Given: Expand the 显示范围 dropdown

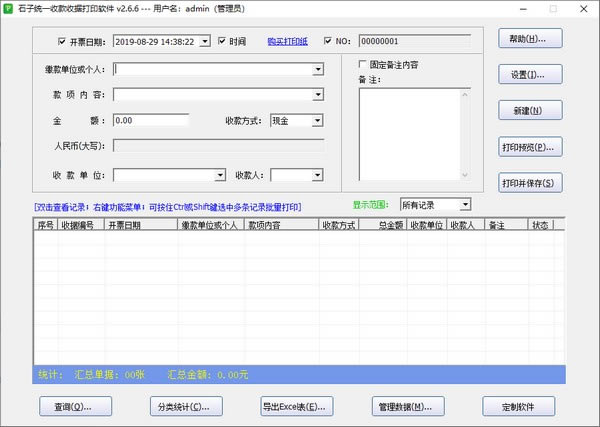Looking at the screenshot, I should coord(465,205).
